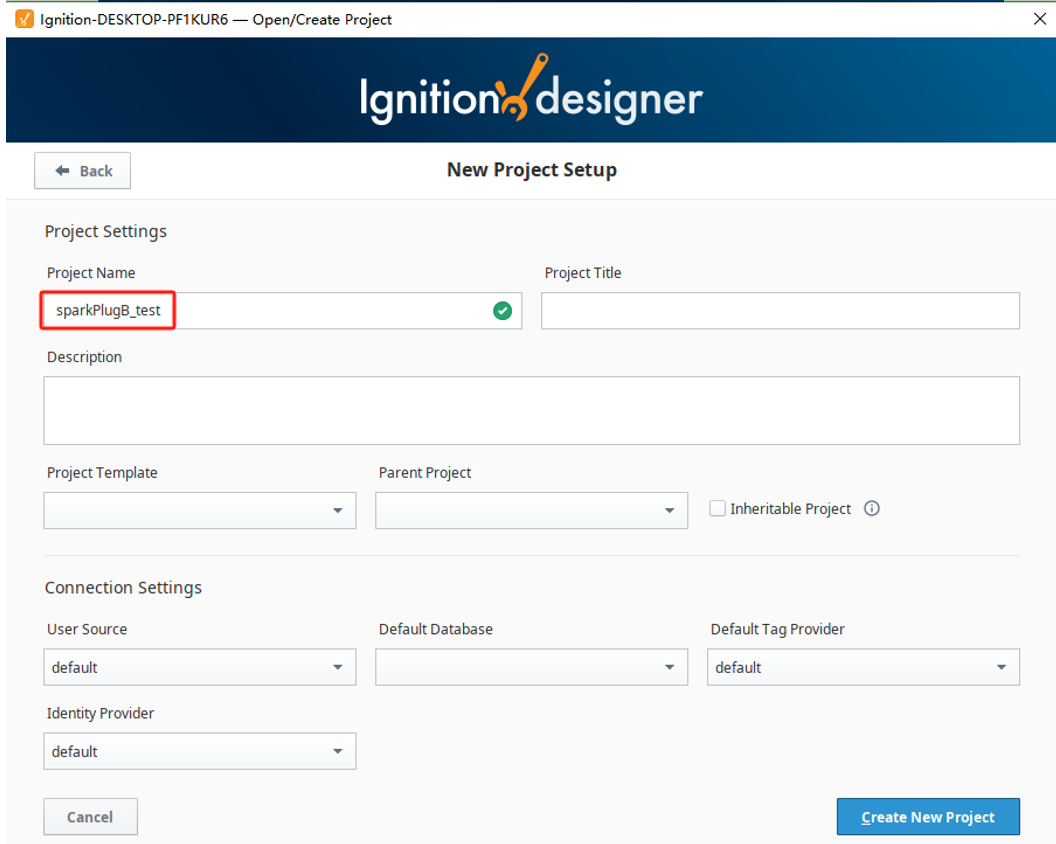Click the Description label
This screenshot has height=844, width=1056.
point(85,357)
